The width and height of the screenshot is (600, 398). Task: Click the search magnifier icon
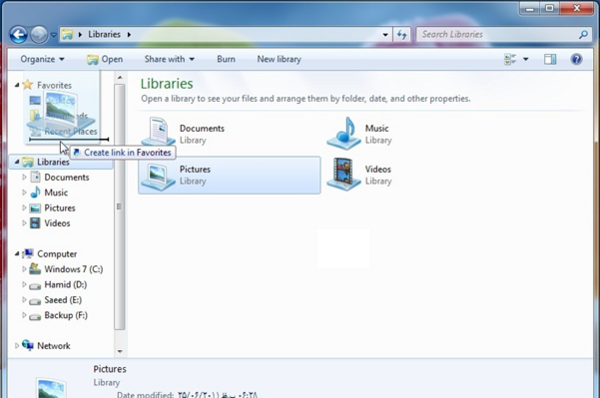(583, 35)
